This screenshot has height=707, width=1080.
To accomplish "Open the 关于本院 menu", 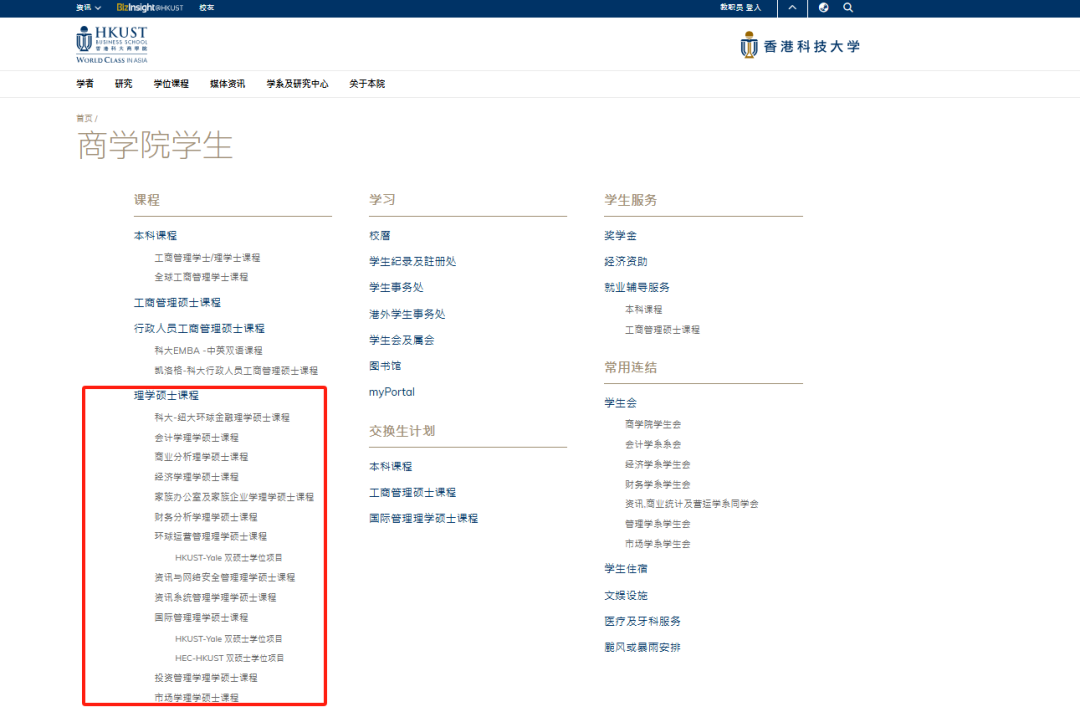I will pos(366,83).
